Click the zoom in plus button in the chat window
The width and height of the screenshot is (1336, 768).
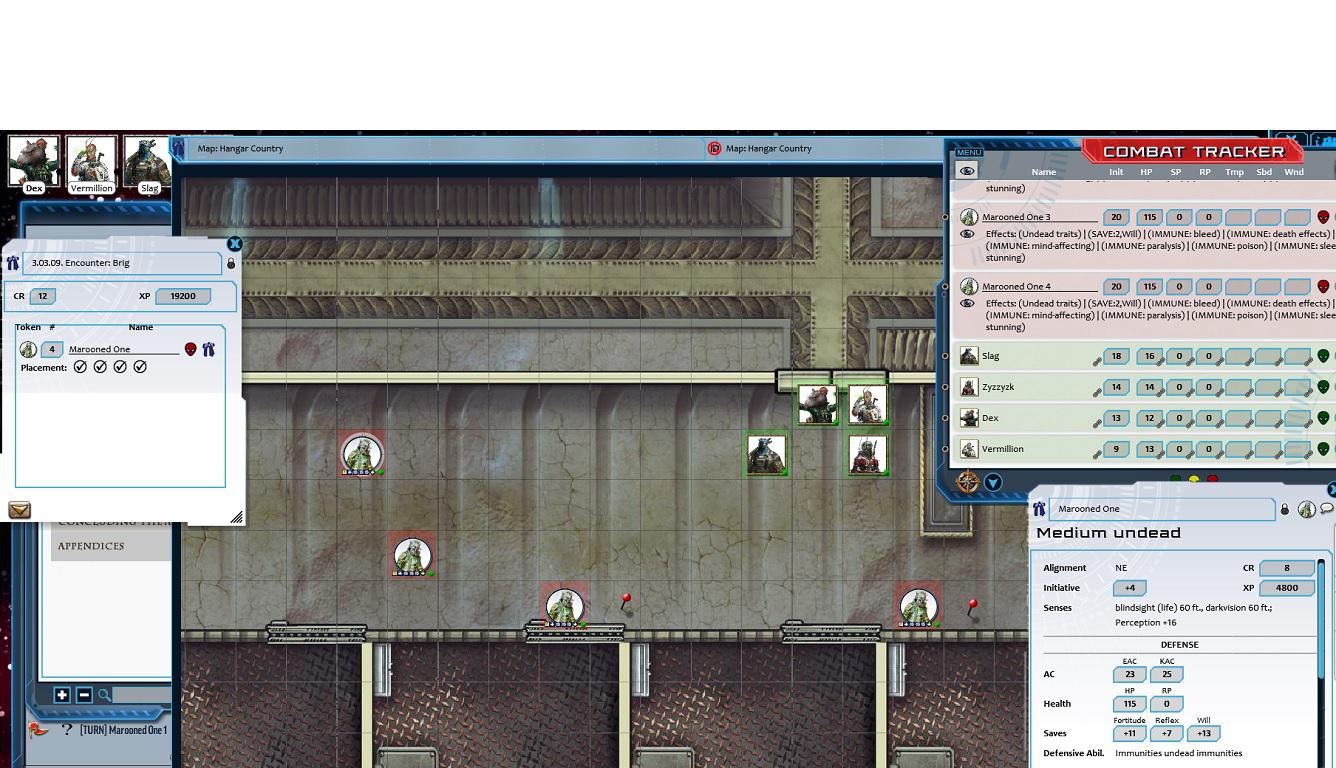coord(62,694)
